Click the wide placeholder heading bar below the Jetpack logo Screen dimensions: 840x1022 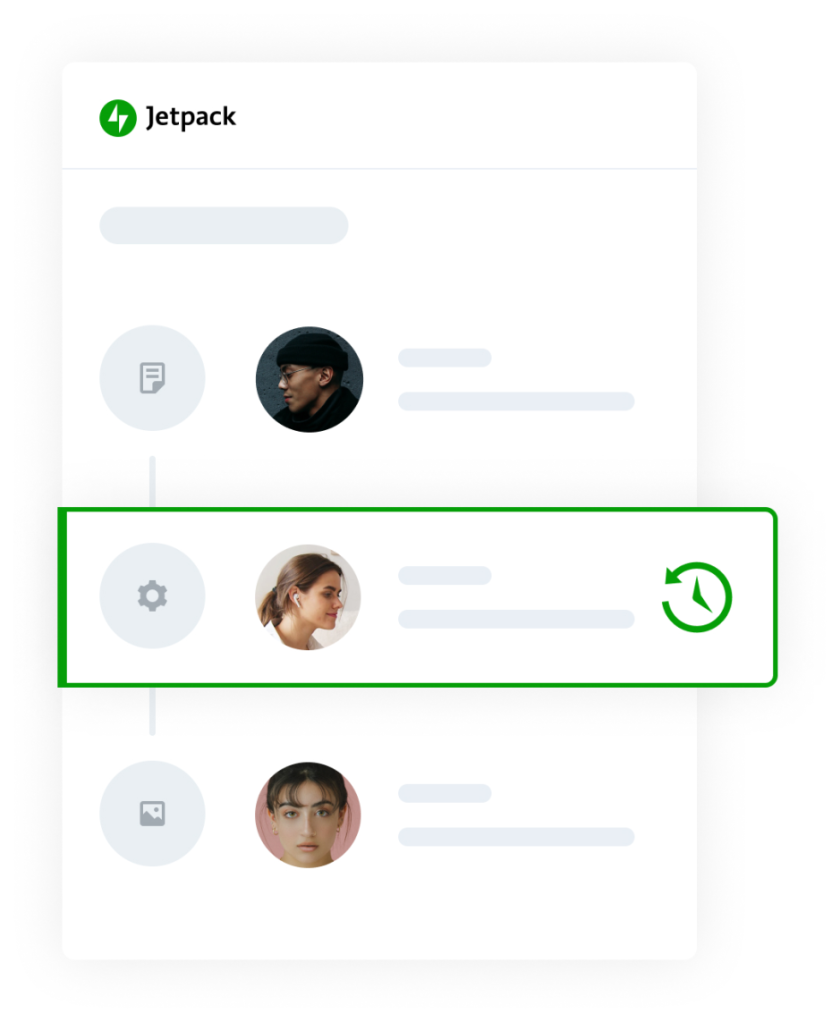tap(223, 225)
